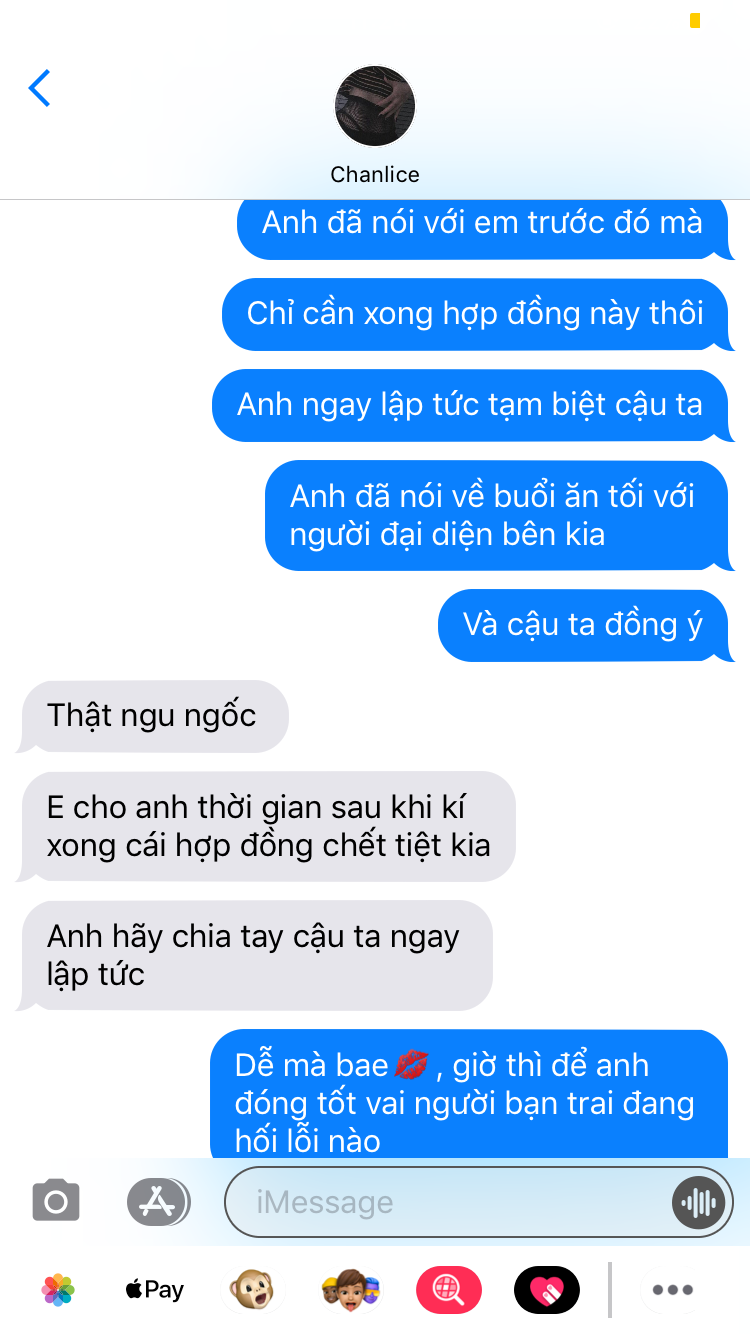Tap the Chanlice contact name
The width and height of the screenshot is (750, 1334).
click(375, 174)
